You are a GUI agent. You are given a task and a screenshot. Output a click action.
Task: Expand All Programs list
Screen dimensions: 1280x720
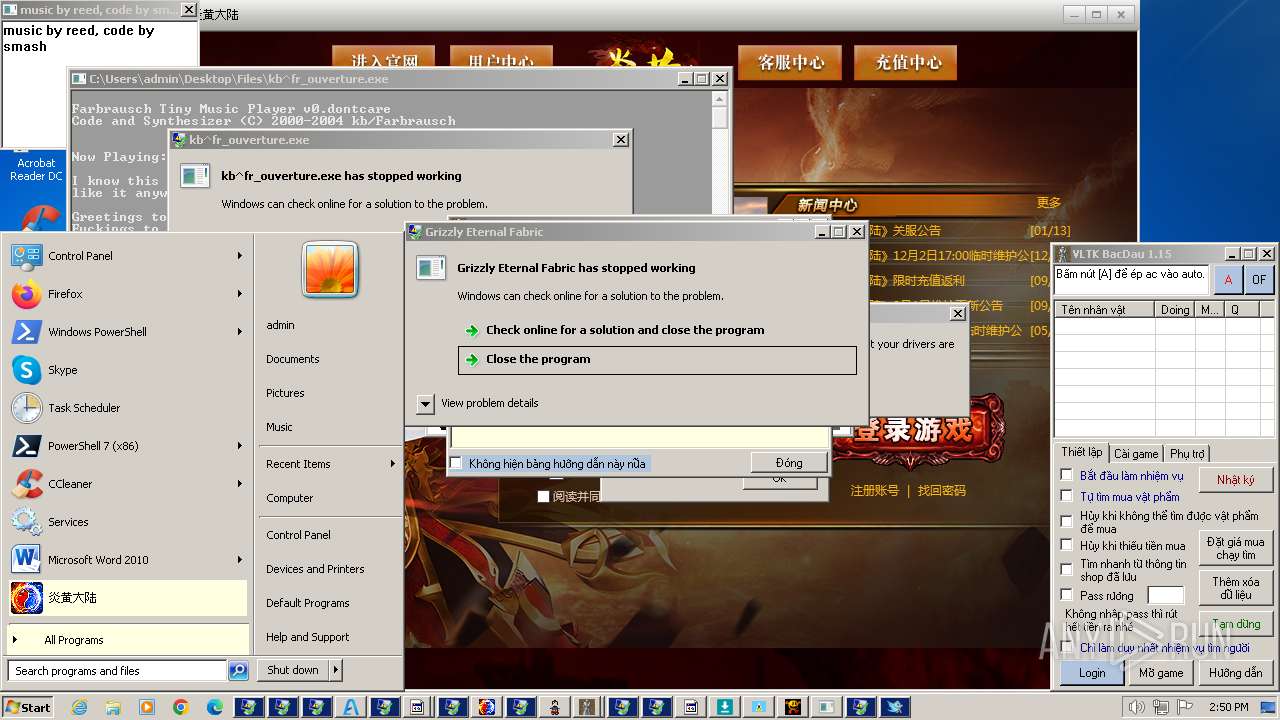127,640
